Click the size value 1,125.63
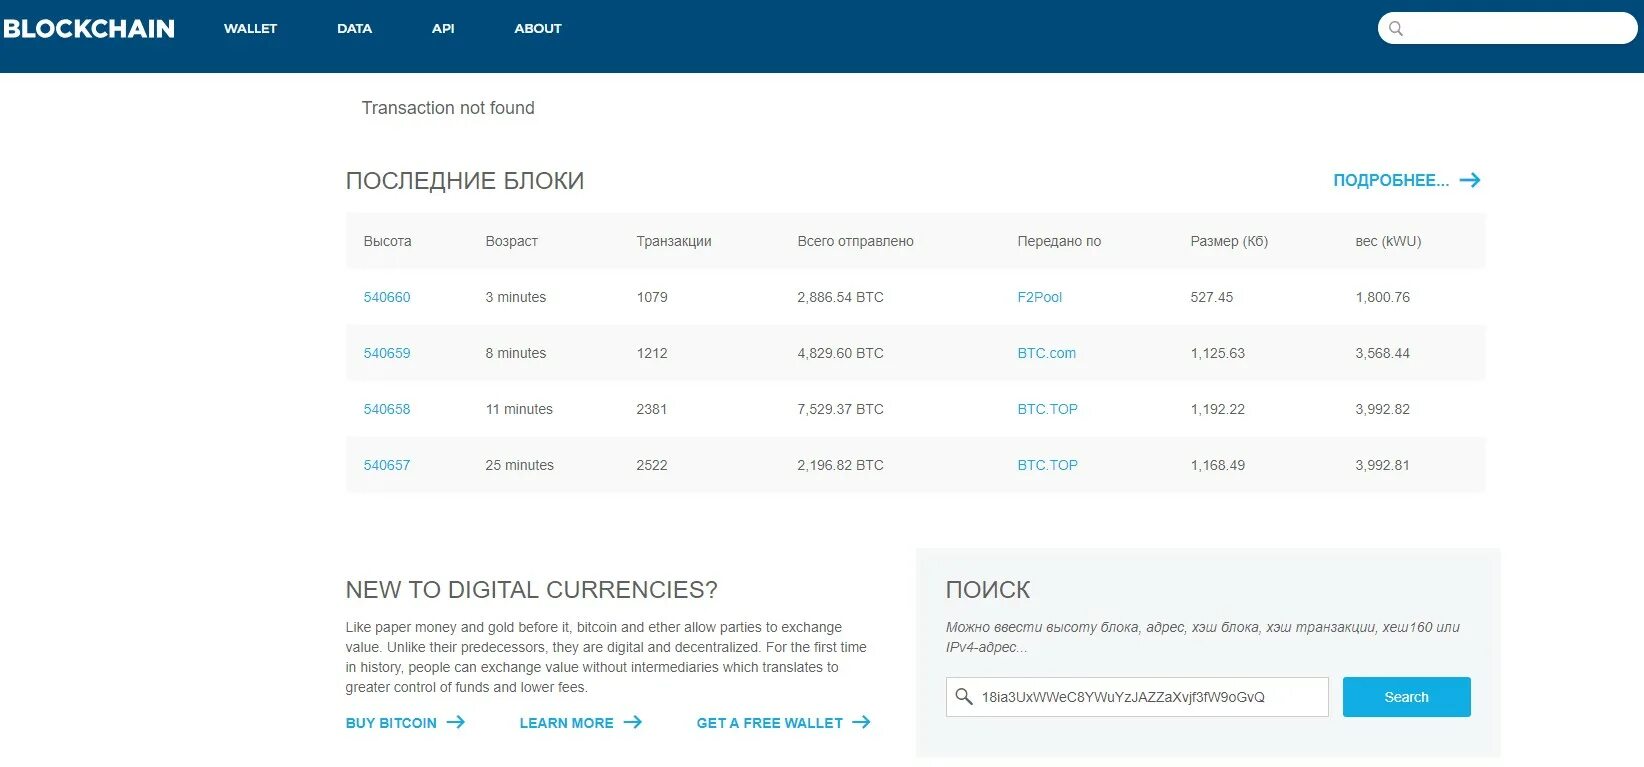 tap(1218, 353)
